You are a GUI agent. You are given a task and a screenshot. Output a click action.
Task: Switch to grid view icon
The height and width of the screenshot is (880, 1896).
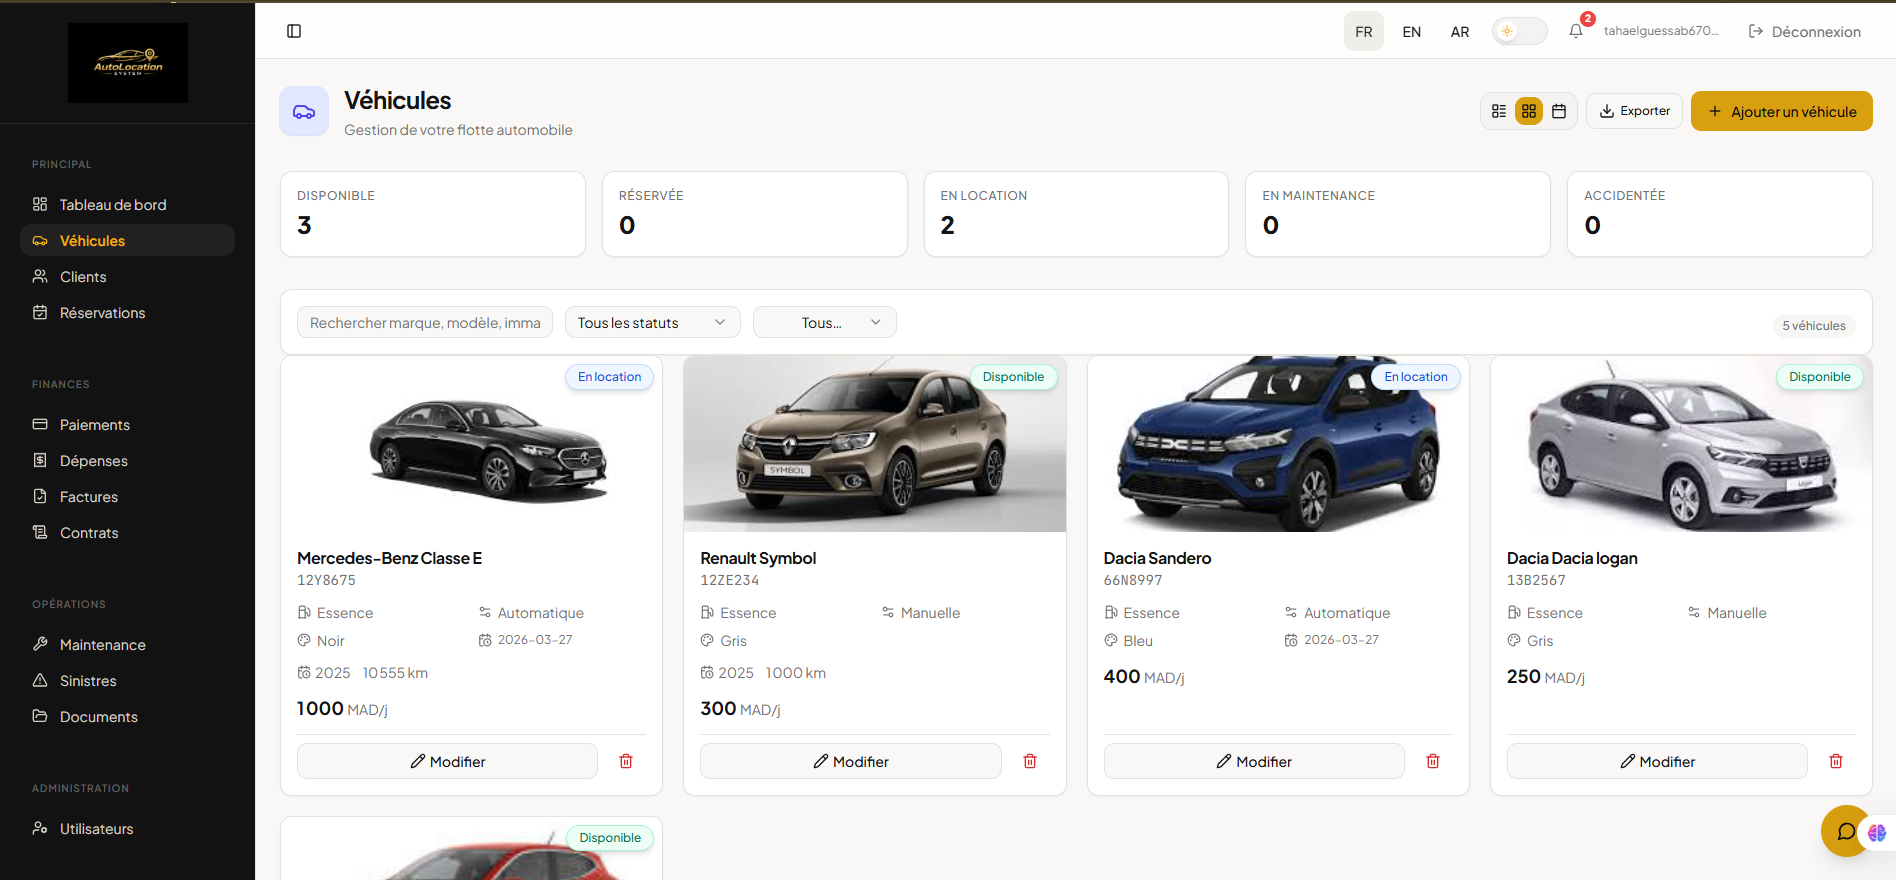coord(1529,111)
